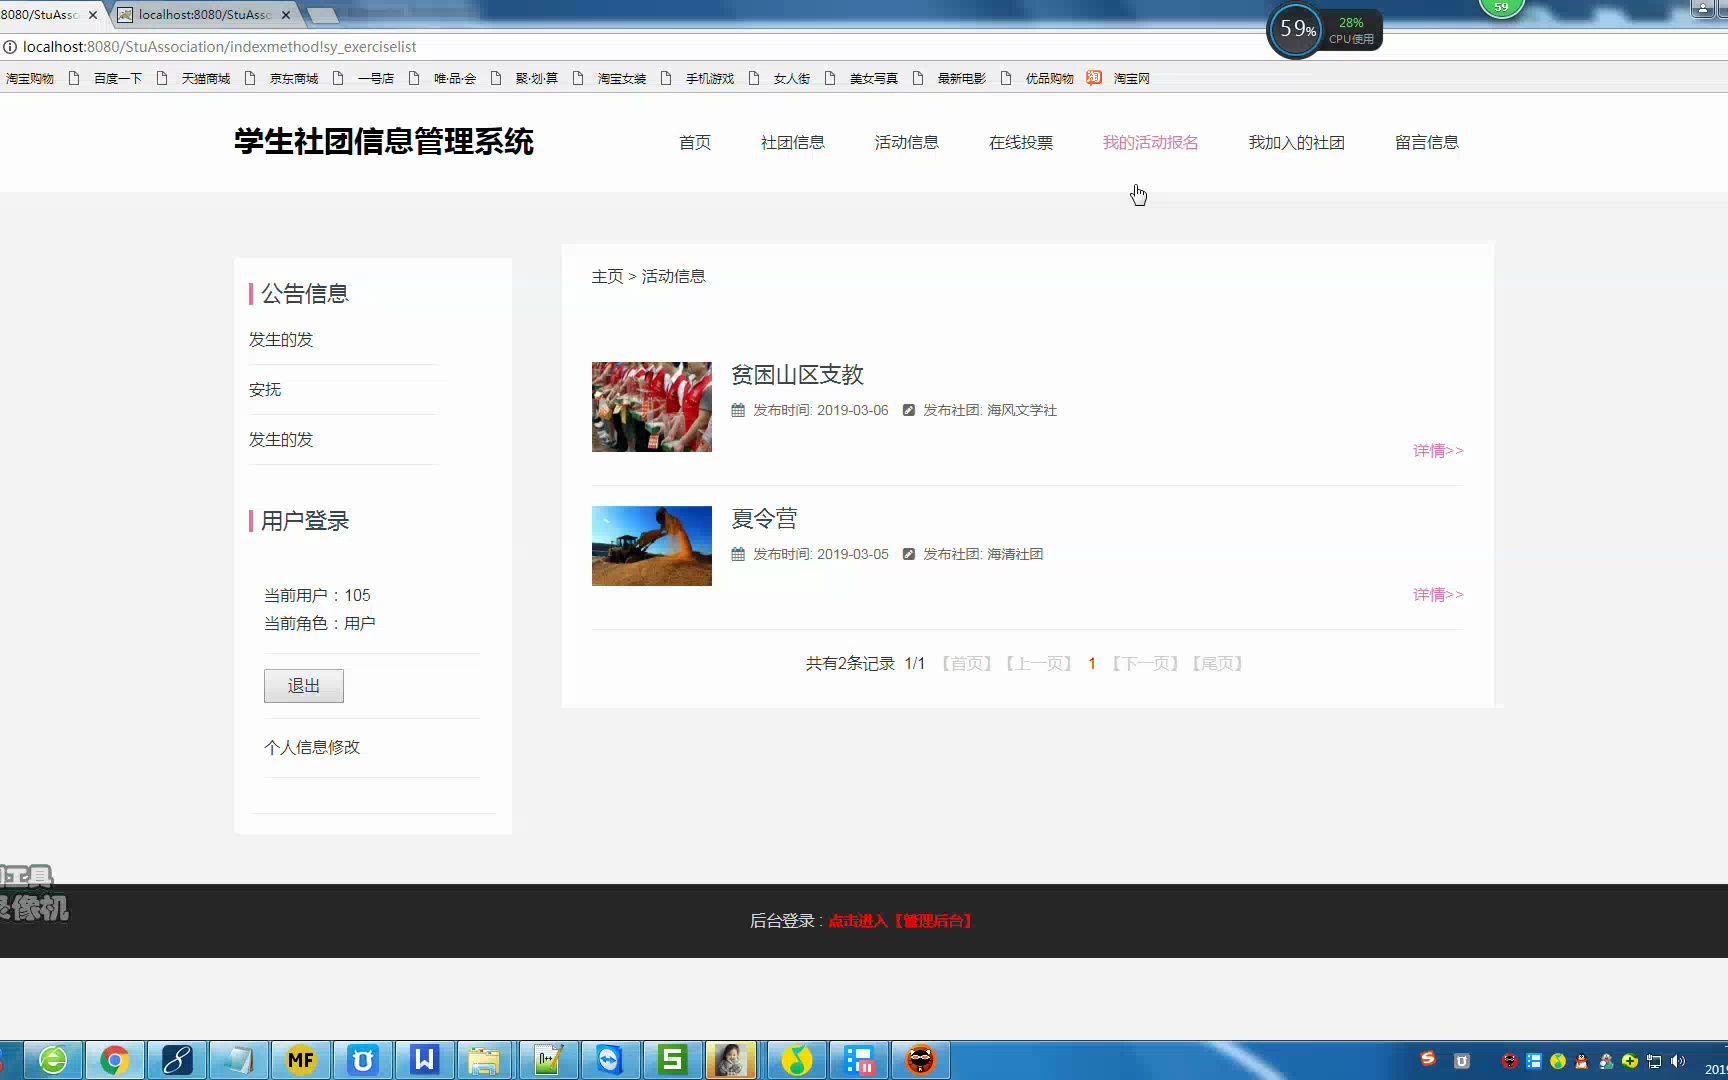Viewport: 1728px width, 1080px height.
Task: Click the 夏令营 activity thumbnail image
Action: click(x=651, y=546)
